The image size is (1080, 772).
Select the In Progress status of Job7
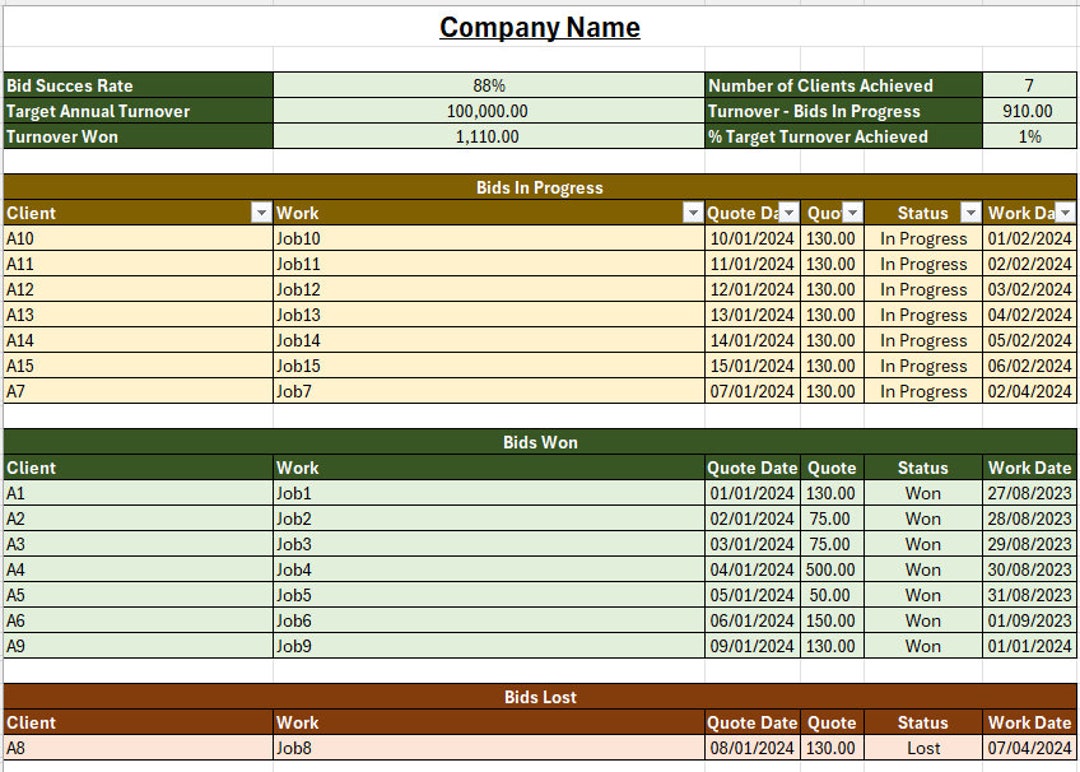tap(922, 391)
